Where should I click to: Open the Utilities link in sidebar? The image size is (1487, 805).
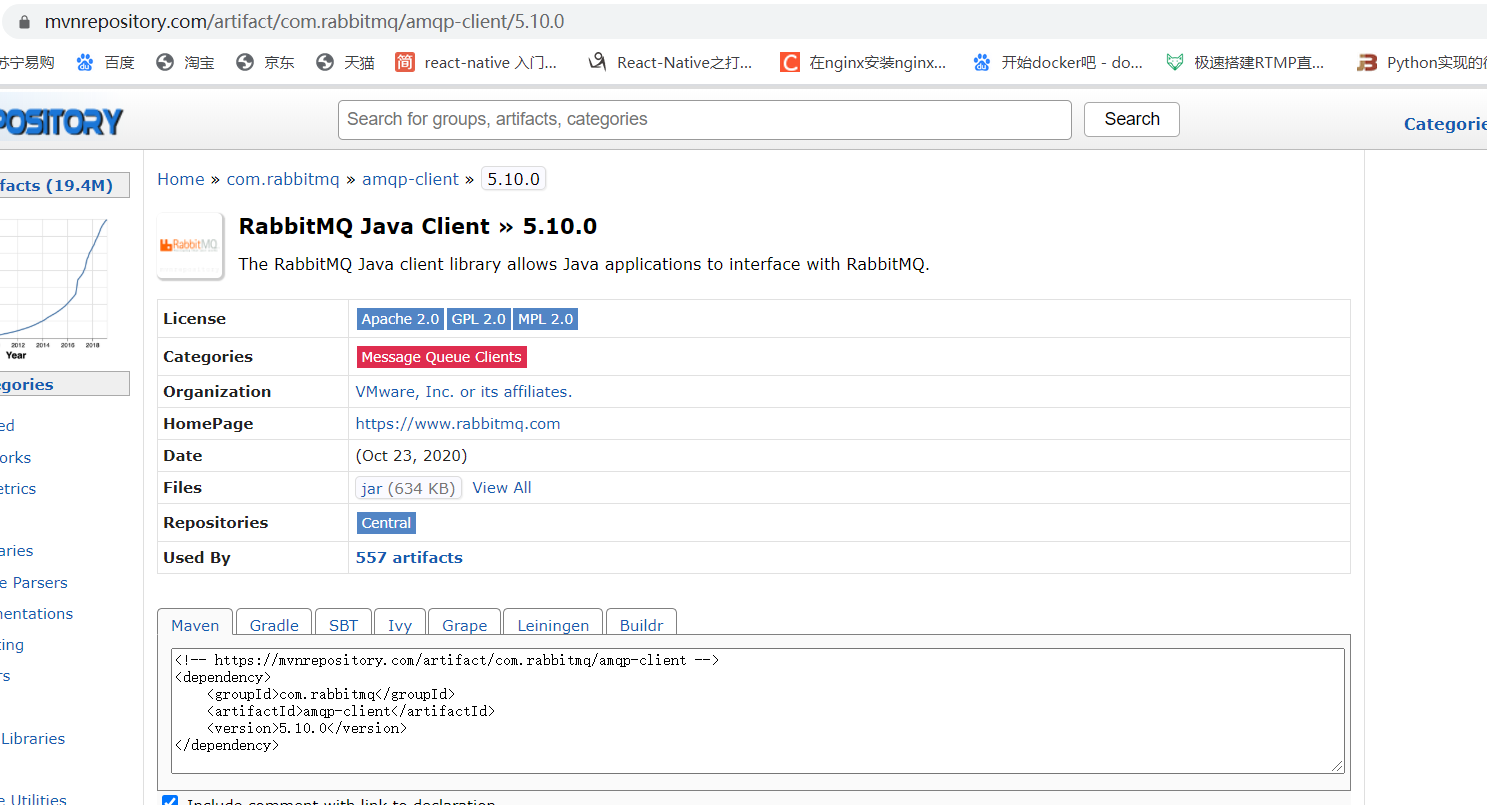[34, 799]
